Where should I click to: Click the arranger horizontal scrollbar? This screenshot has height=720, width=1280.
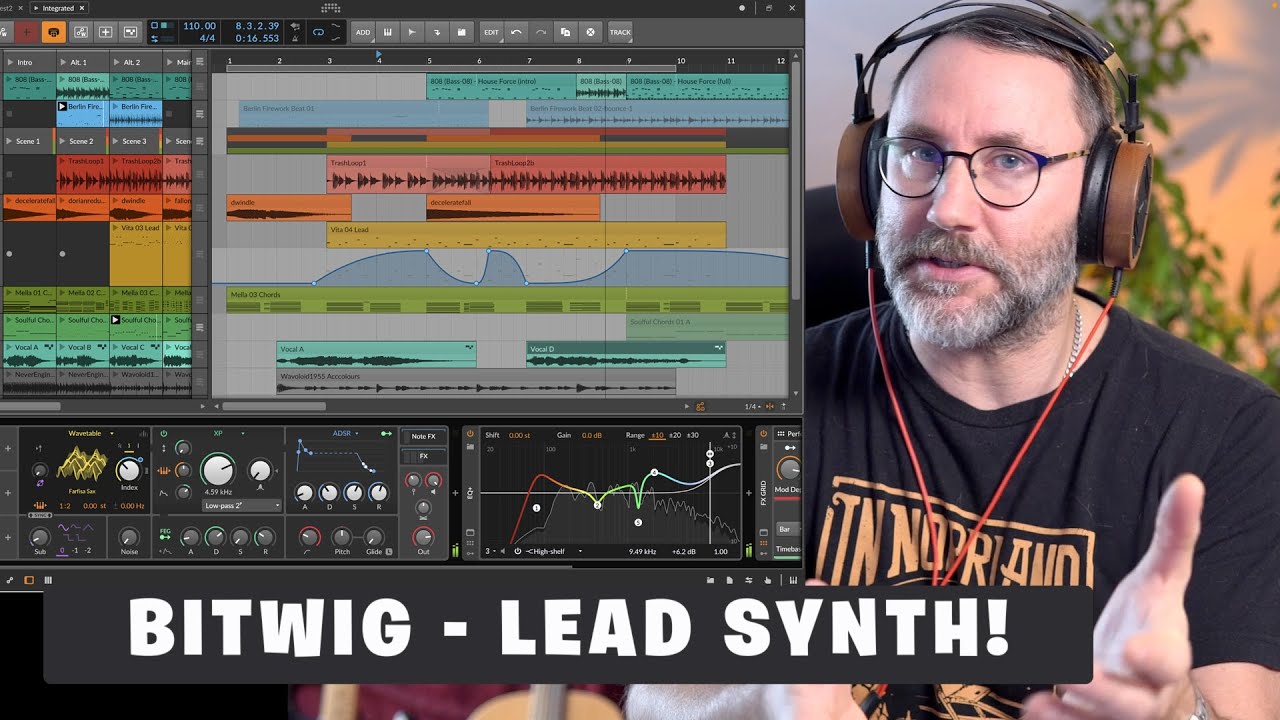pyautogui.click(x=273, y=406)
